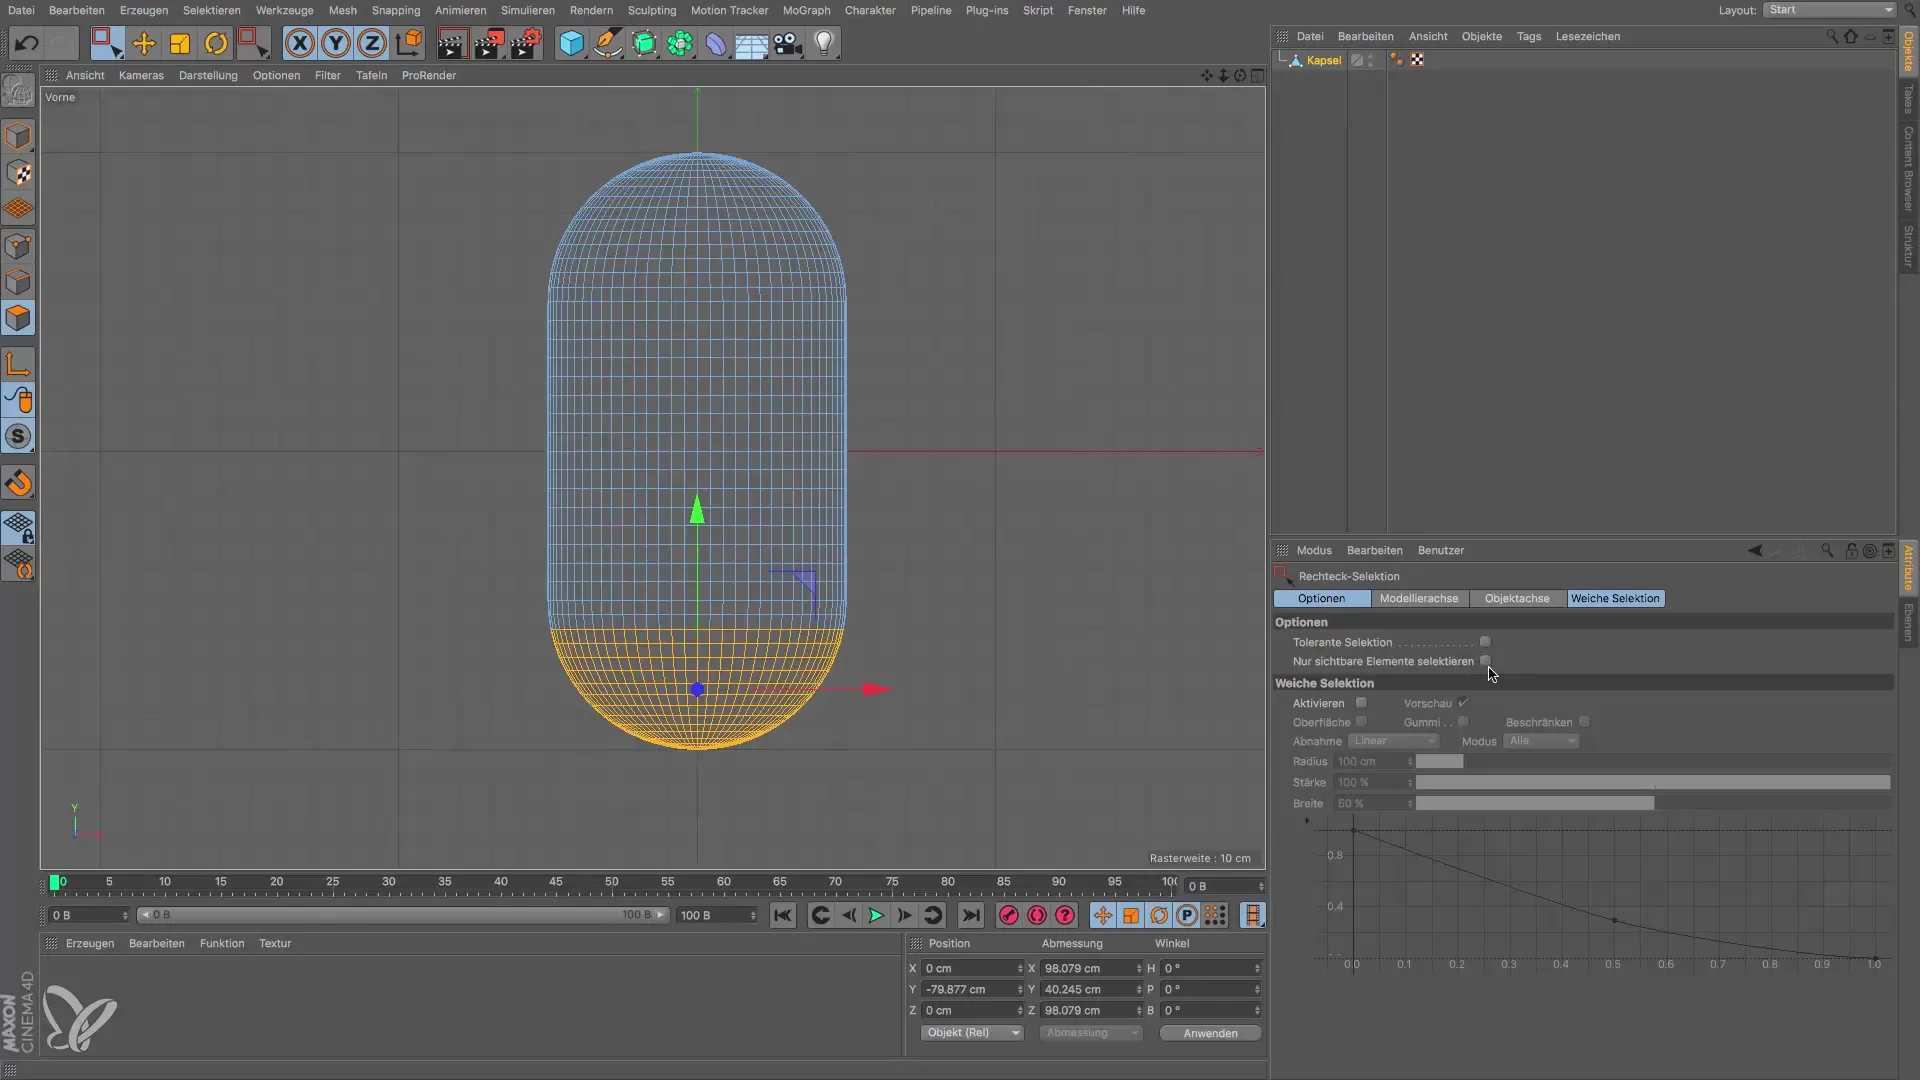
Task: Open the deformer objects icon
Action: click(x=716, y=44)
